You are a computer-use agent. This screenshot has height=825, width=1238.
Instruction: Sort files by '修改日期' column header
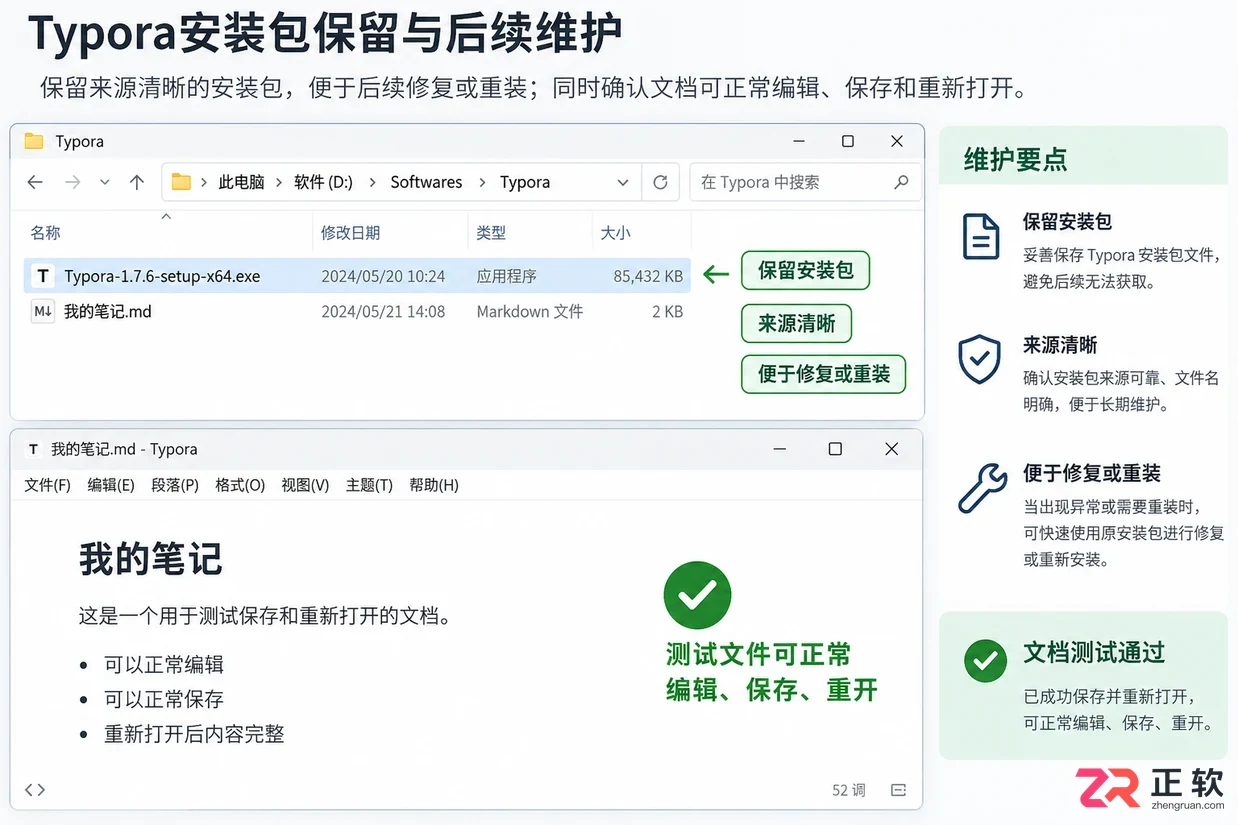point(350,232)
